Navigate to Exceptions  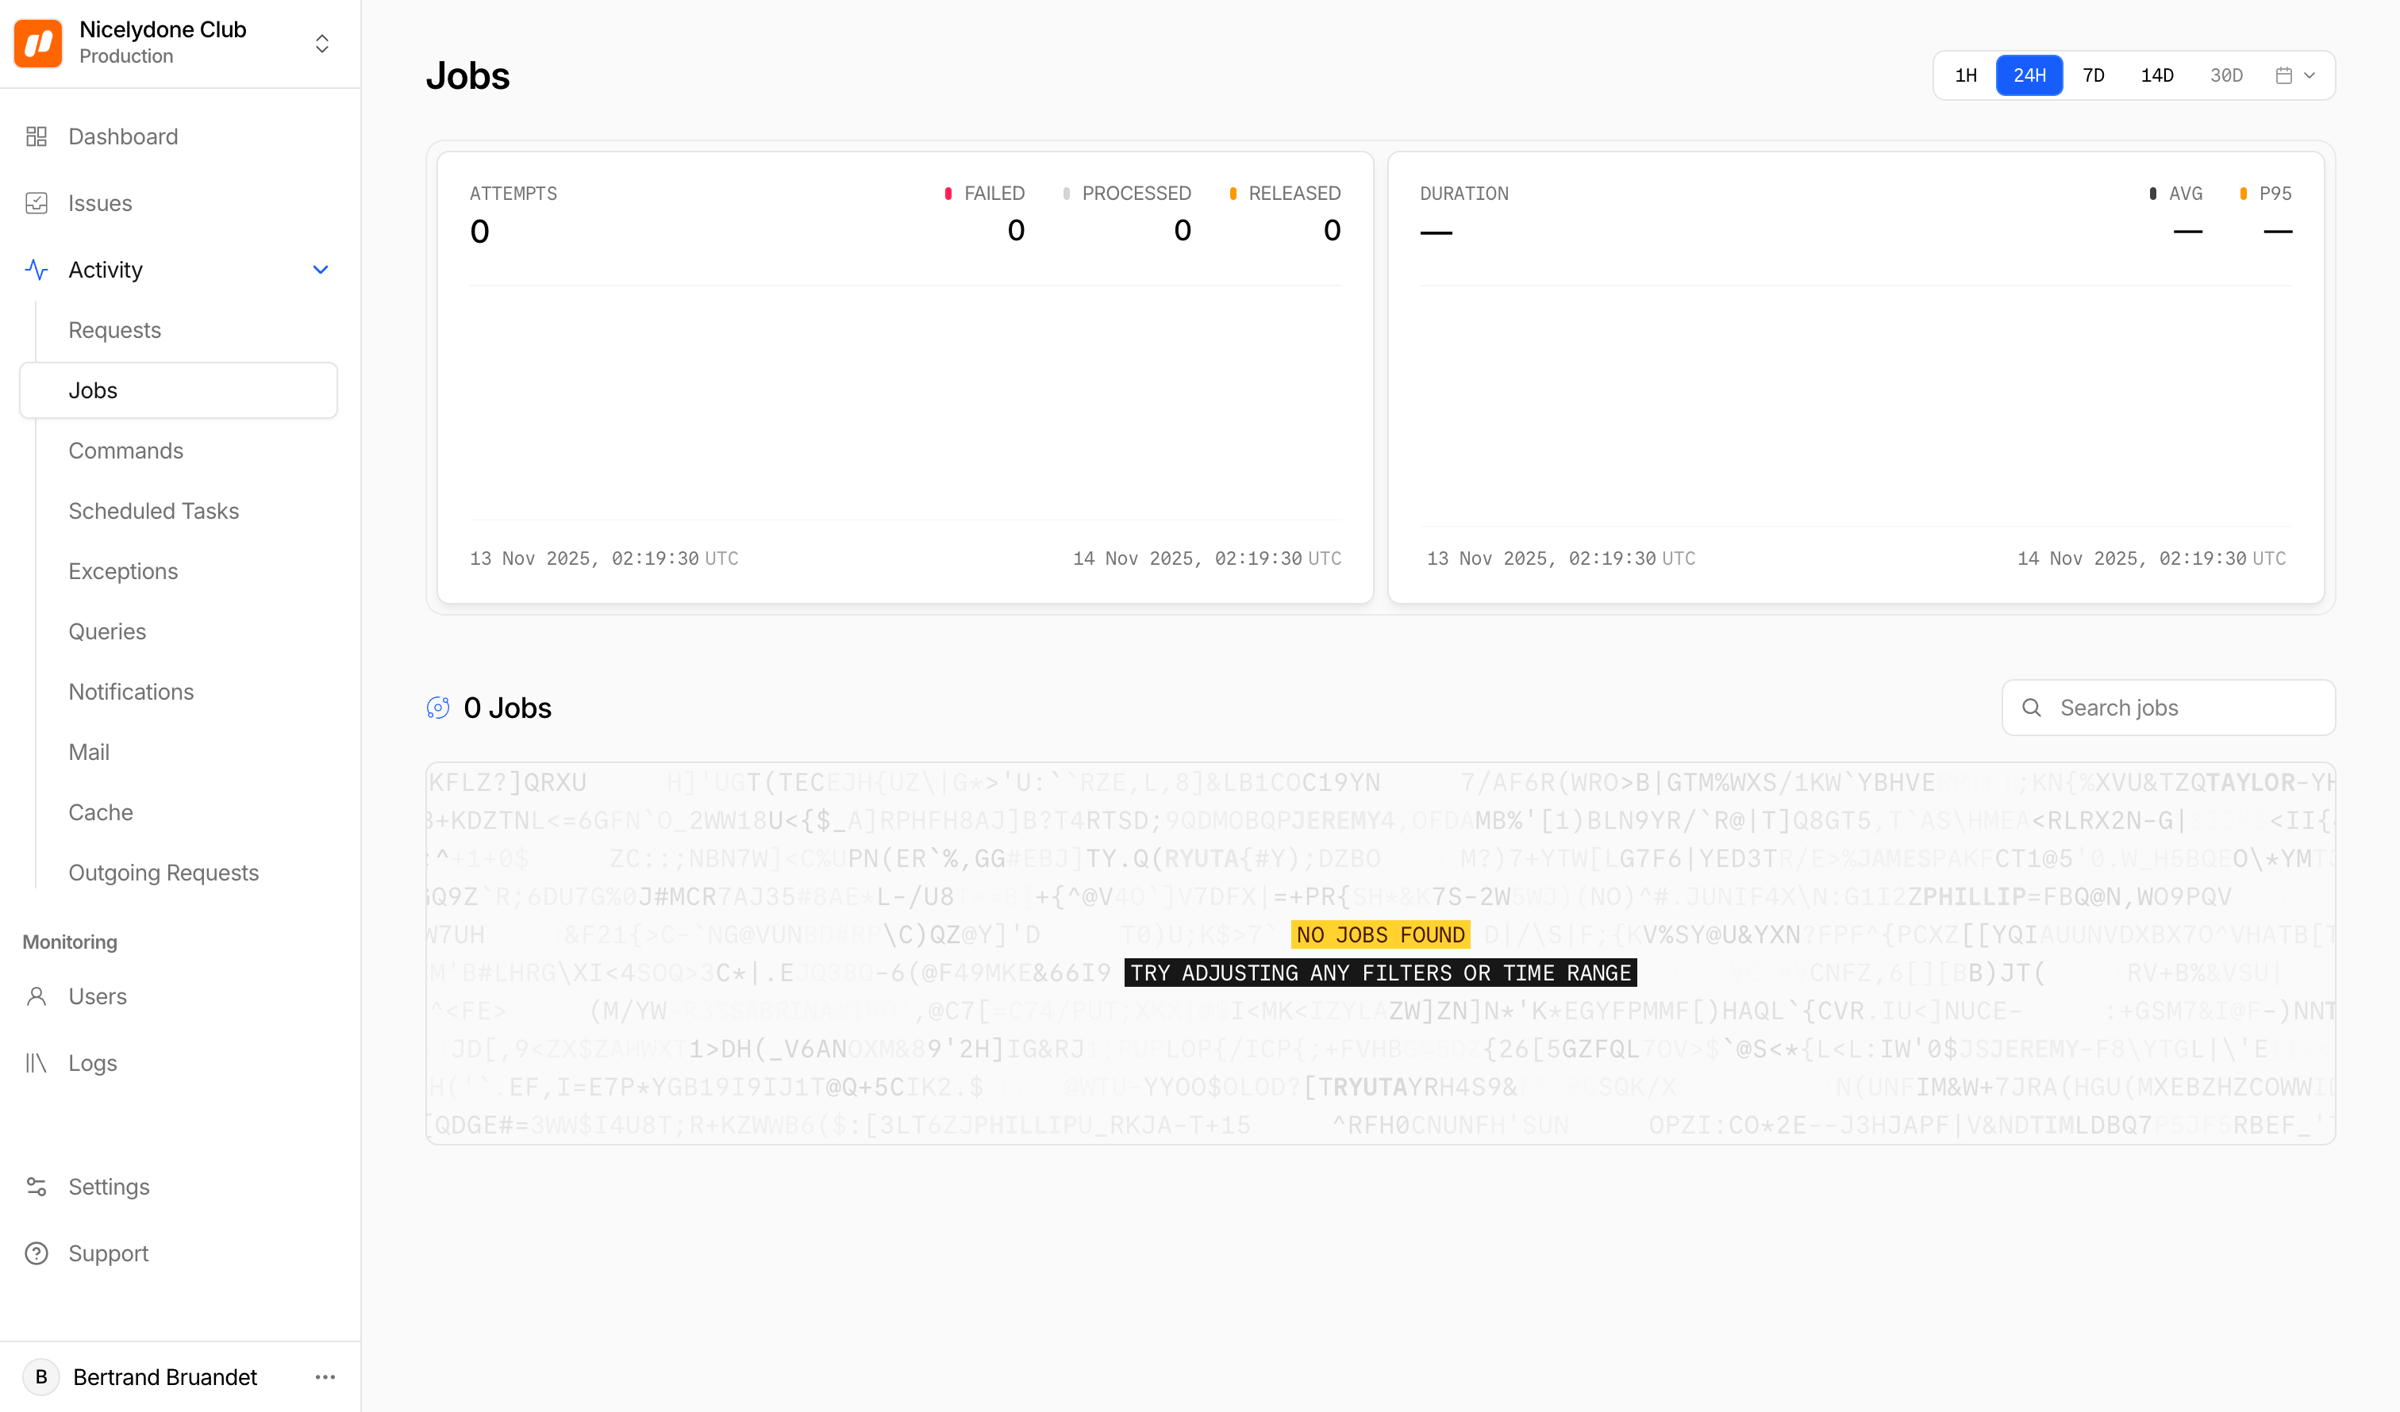[x=123, y=571]
